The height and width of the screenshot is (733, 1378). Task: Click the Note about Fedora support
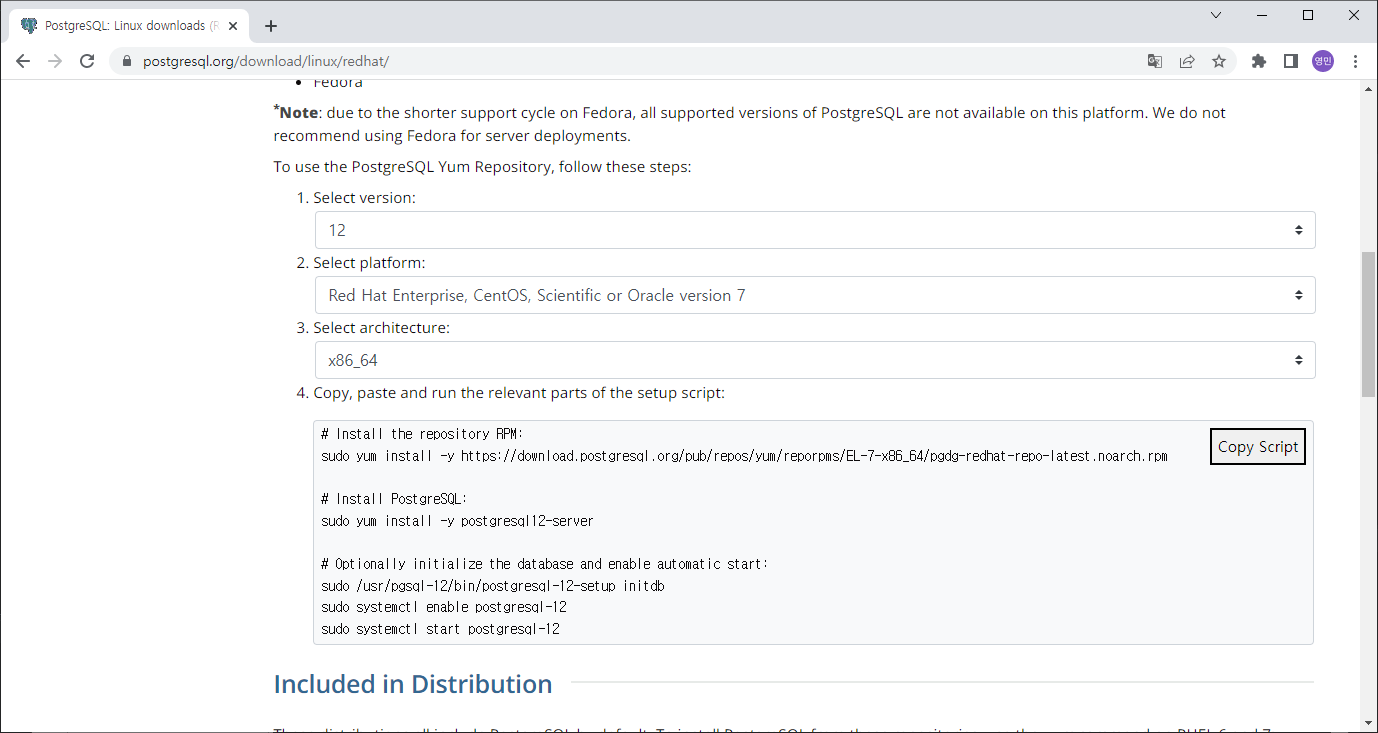[750, 124]
